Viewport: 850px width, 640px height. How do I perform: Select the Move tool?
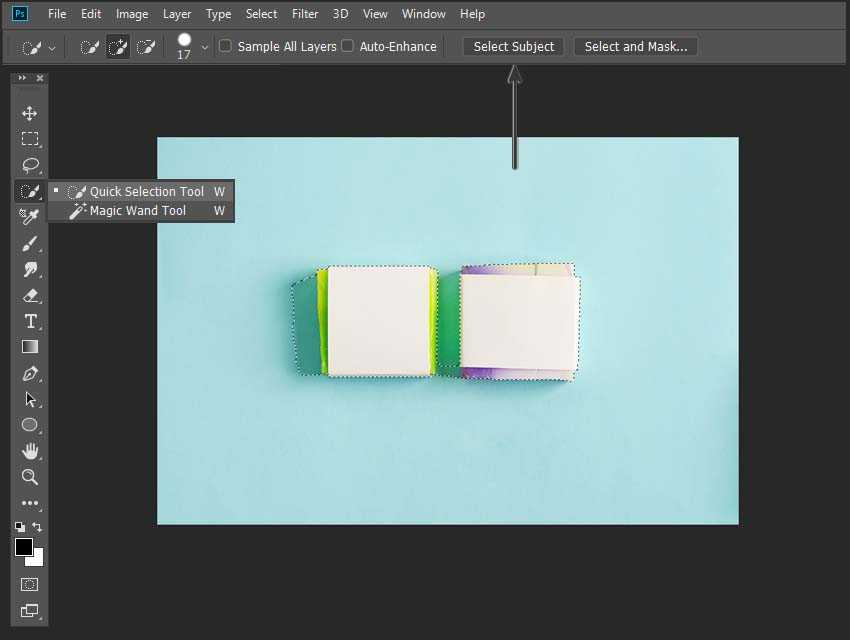[30, 113]
